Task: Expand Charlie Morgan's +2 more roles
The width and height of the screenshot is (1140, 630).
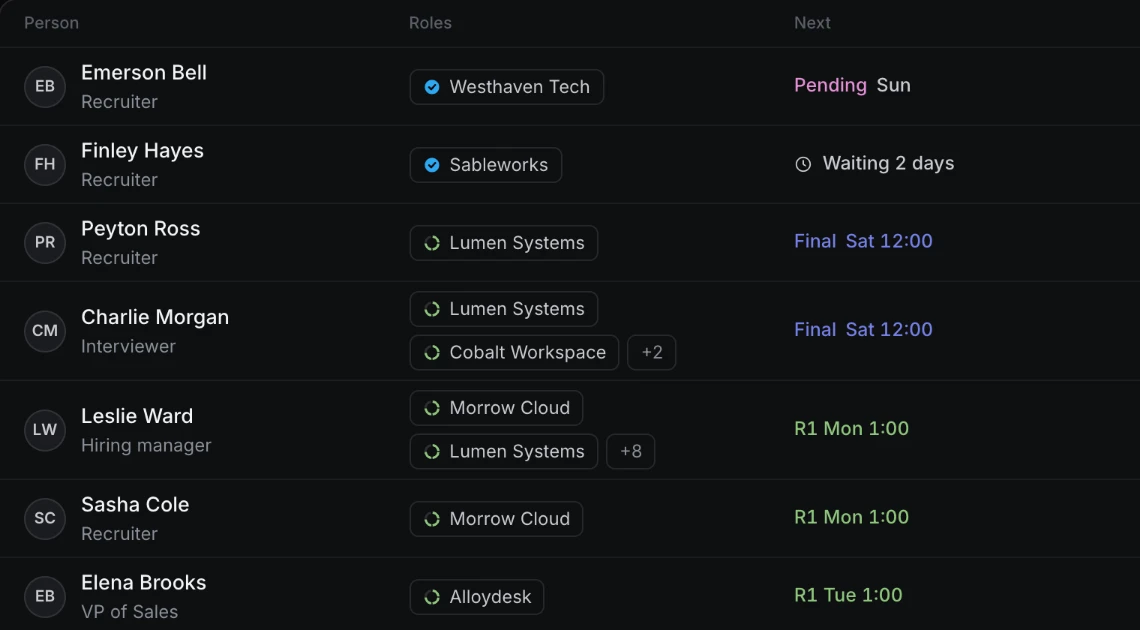Action: coord(651,352)
